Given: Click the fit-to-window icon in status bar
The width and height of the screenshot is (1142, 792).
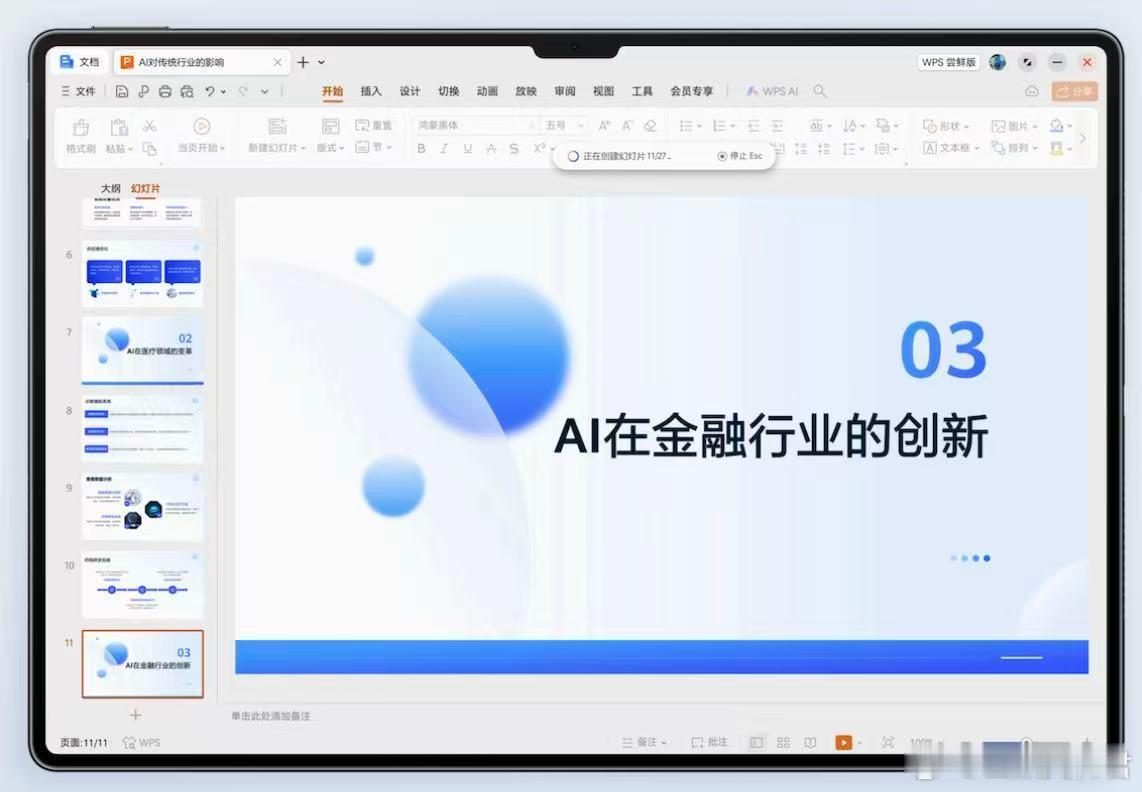Looking at the screenshot, I should (x=888, y=742).
